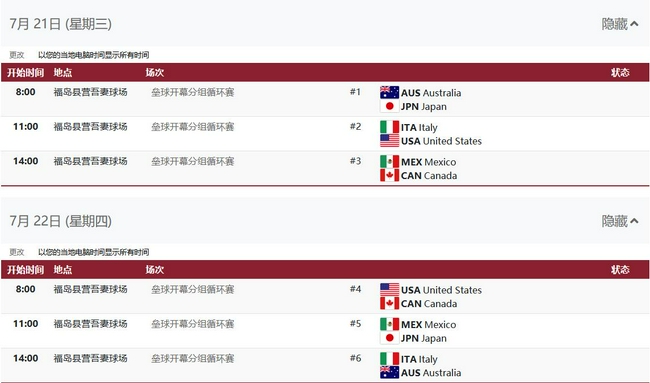Click the Australia flag in match #6
This screenshot has width=650, height=383.
(x=389, y=372)
